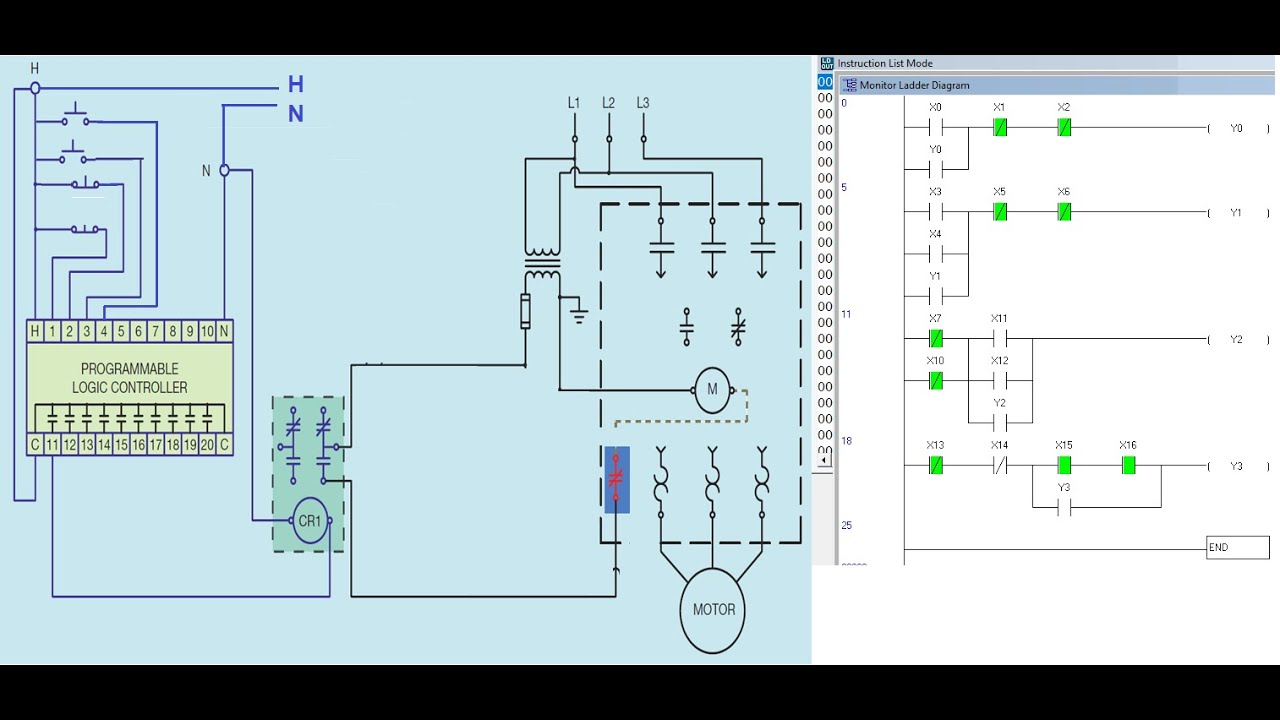The width and height of the screenshot is (1280, 720).
Task: Select the X12 contact
Action: pos(999,381)
